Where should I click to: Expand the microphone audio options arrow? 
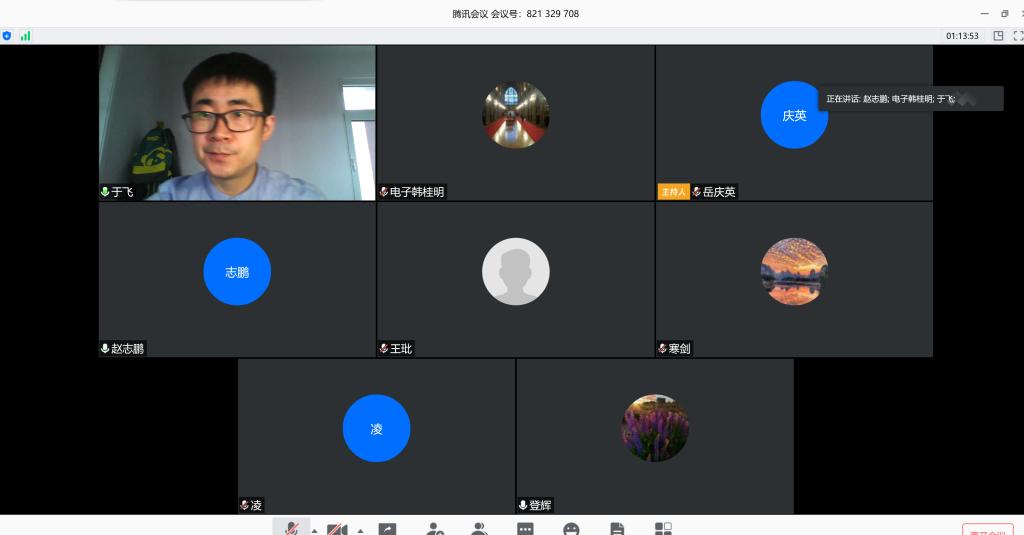pyautogui.click(x=314, y=530)
